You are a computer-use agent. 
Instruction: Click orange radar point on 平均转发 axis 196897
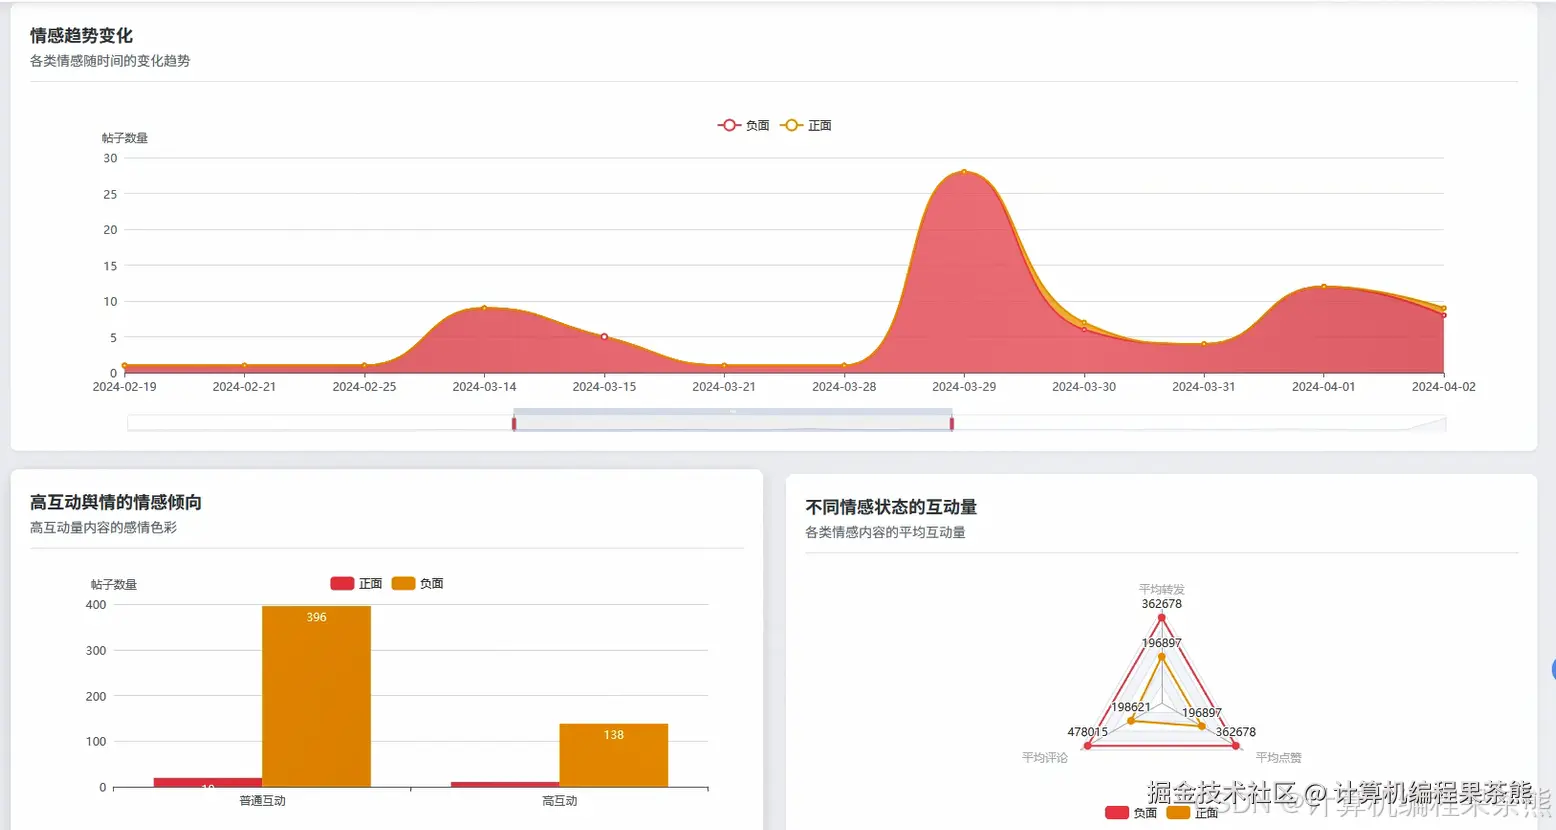coord(1161,657)
